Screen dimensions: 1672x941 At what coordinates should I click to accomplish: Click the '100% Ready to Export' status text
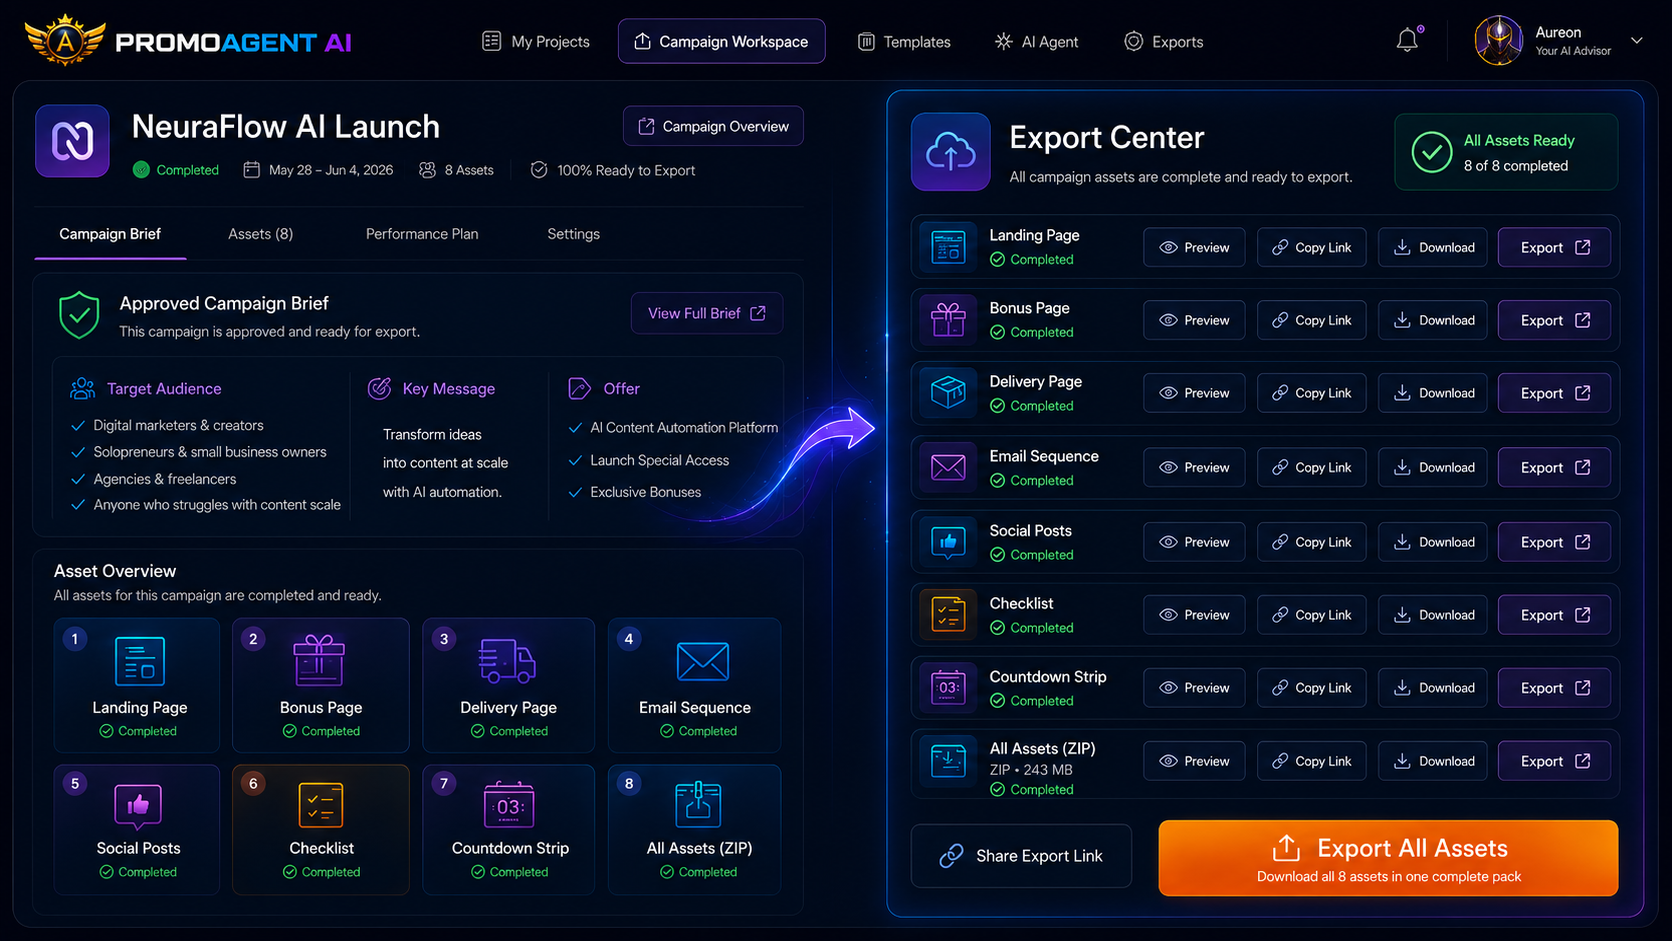626,170
